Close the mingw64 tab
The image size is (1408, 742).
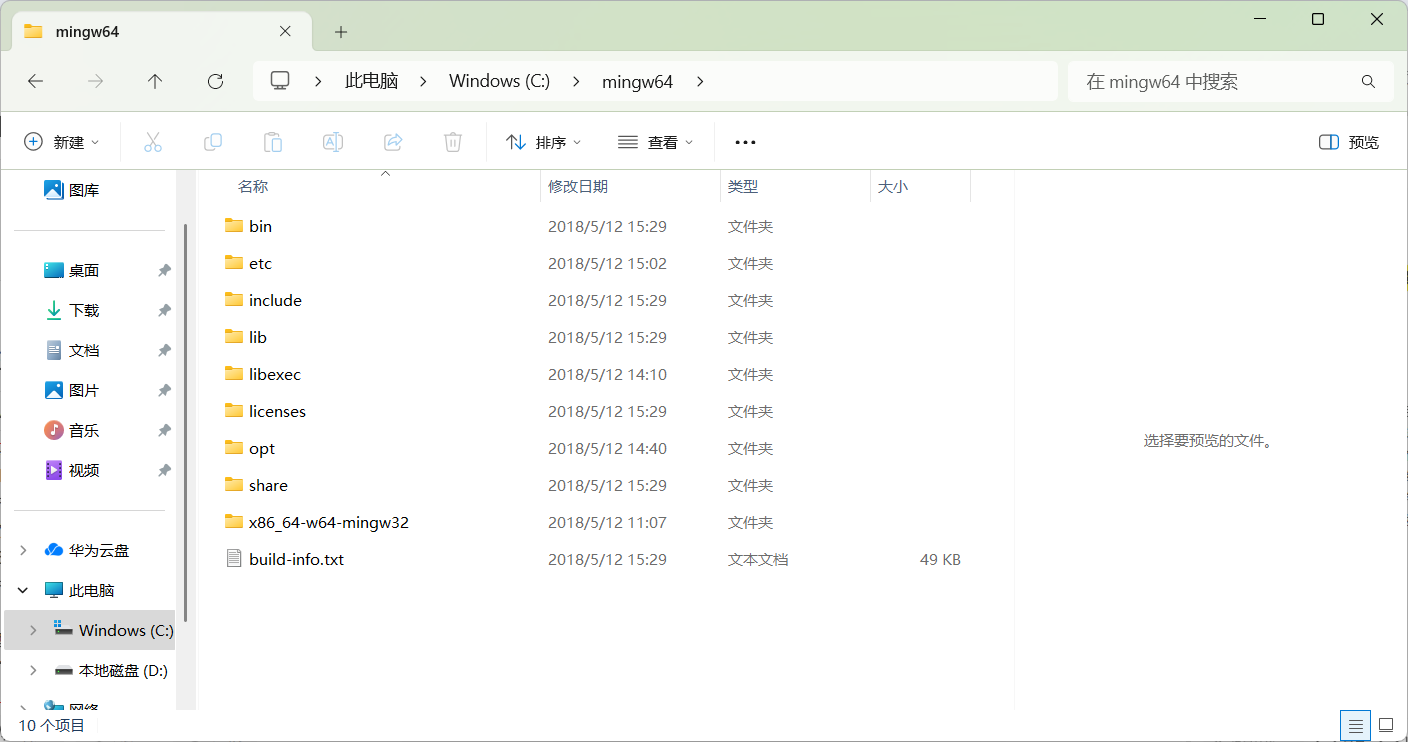(x=285, y=31)
